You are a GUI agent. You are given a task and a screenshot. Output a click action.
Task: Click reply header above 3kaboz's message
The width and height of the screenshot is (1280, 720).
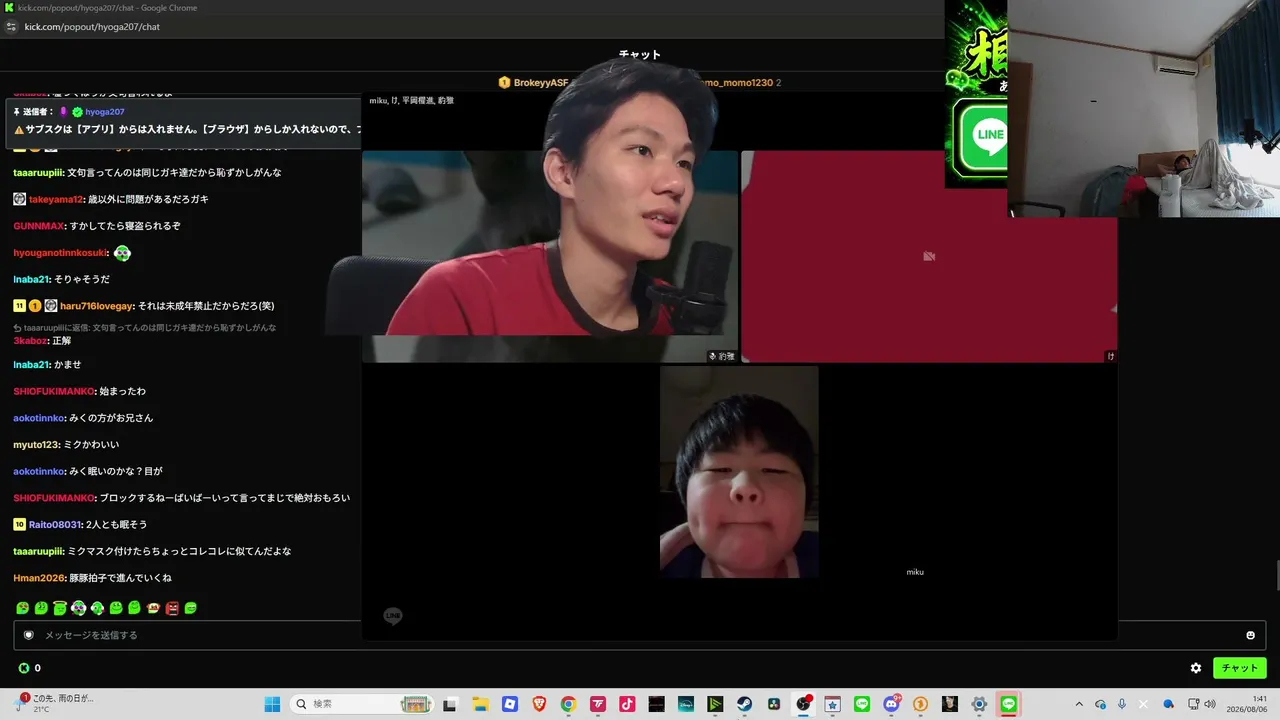coord(145,328)
